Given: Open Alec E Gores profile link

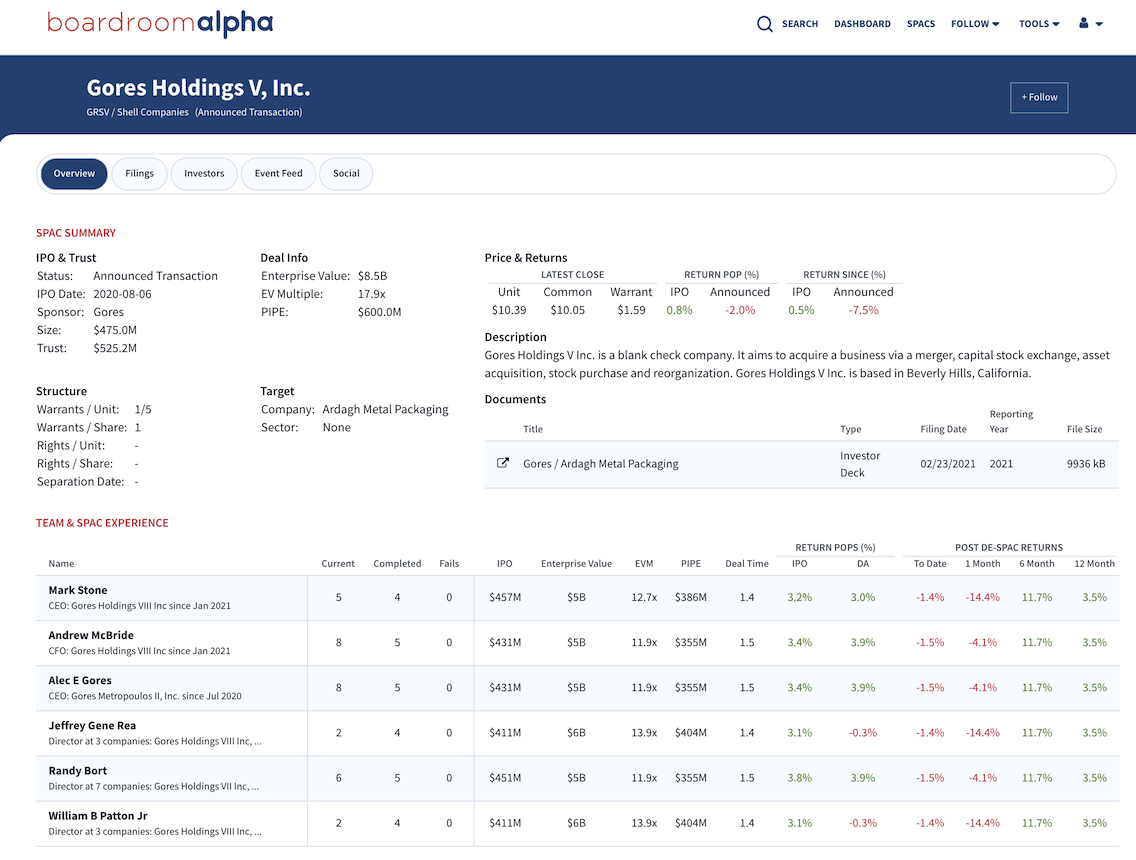Looking at the screenshot, I should click(x=80, y=680).
